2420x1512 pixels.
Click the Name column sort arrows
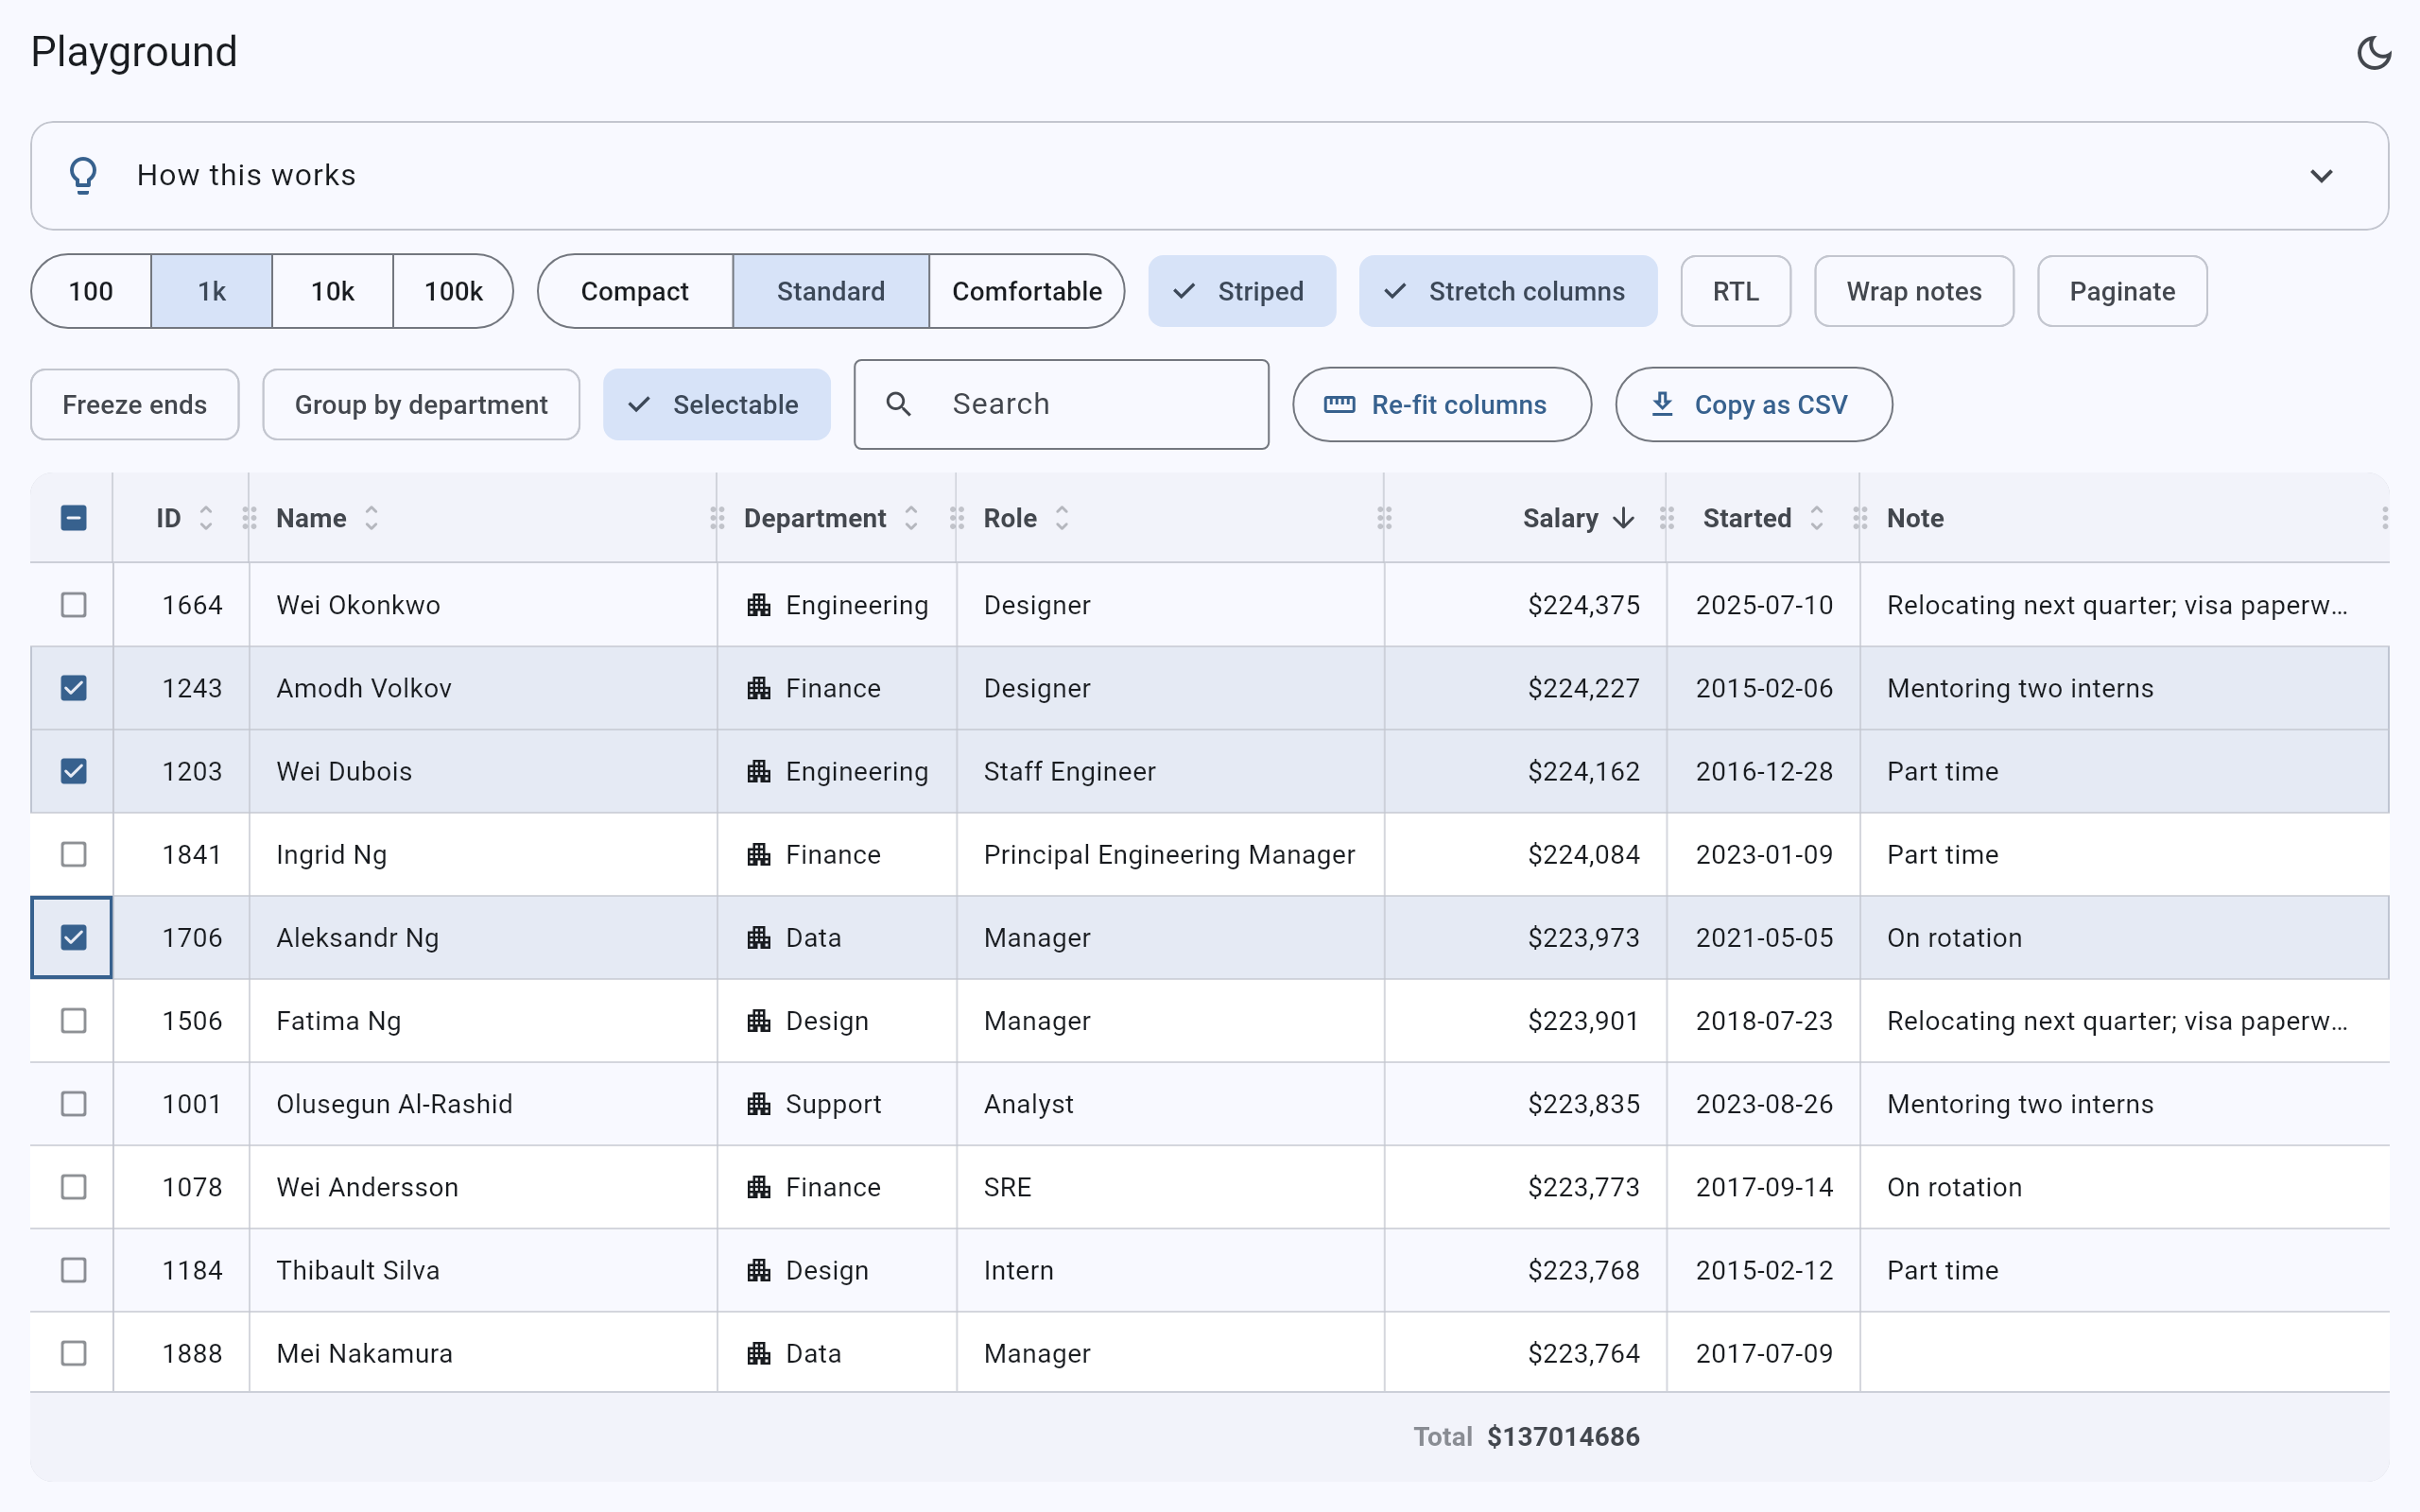(371, 518)
